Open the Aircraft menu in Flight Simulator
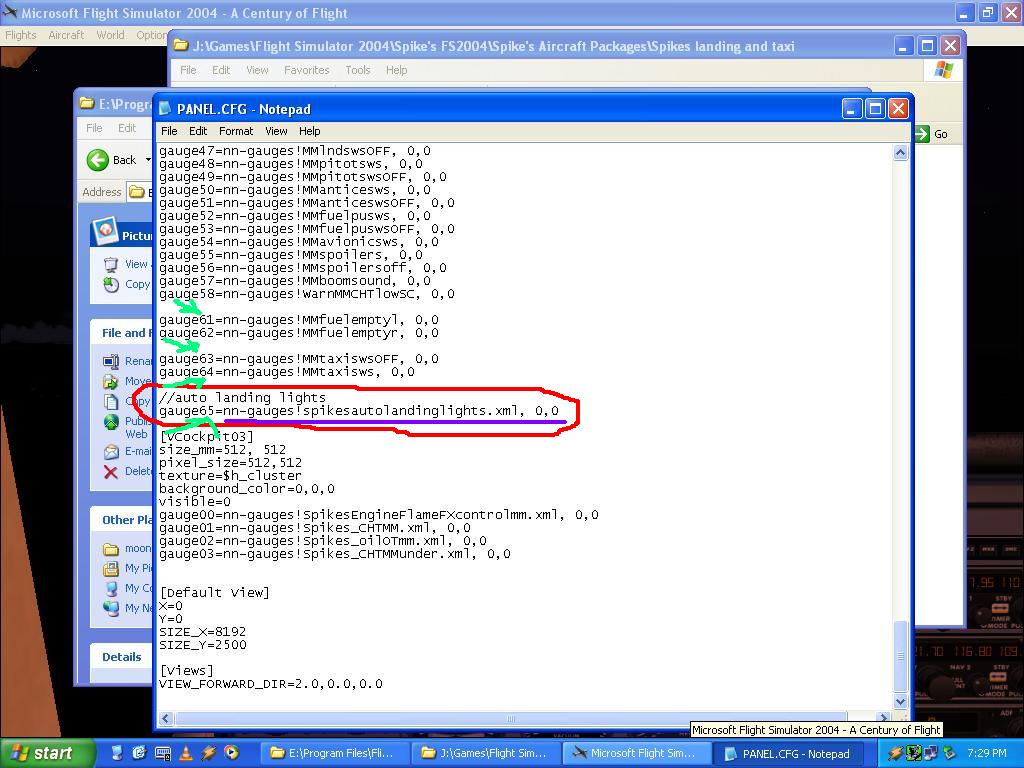This screenshot has height=768, width=1024. click(x=66, y=35)
